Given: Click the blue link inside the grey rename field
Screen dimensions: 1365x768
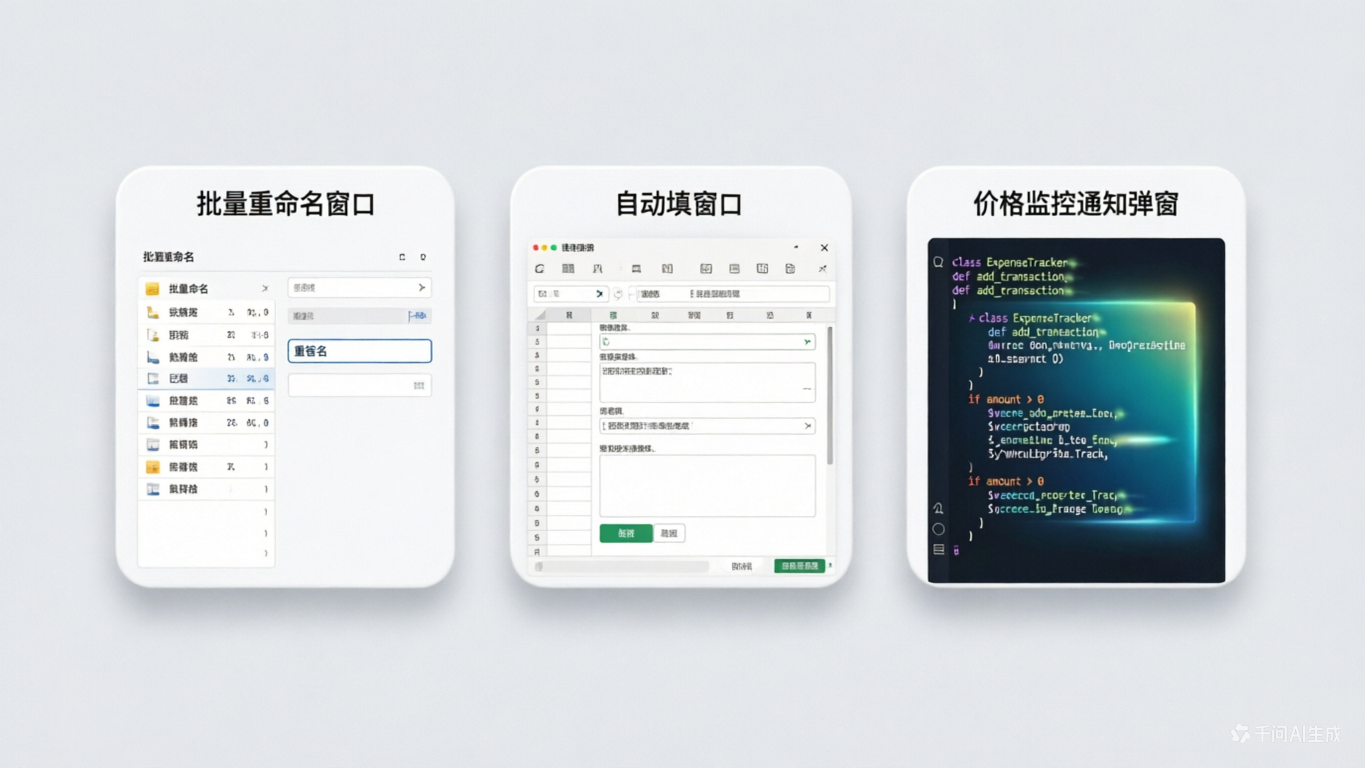Looking at the screenshot, I should pos(418,316).
